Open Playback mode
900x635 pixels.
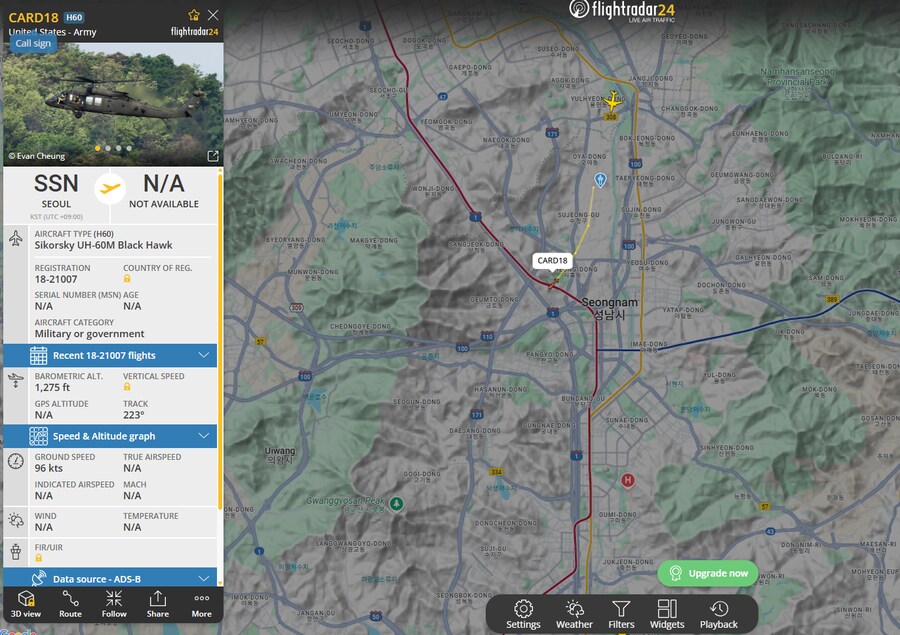point(719,614)
